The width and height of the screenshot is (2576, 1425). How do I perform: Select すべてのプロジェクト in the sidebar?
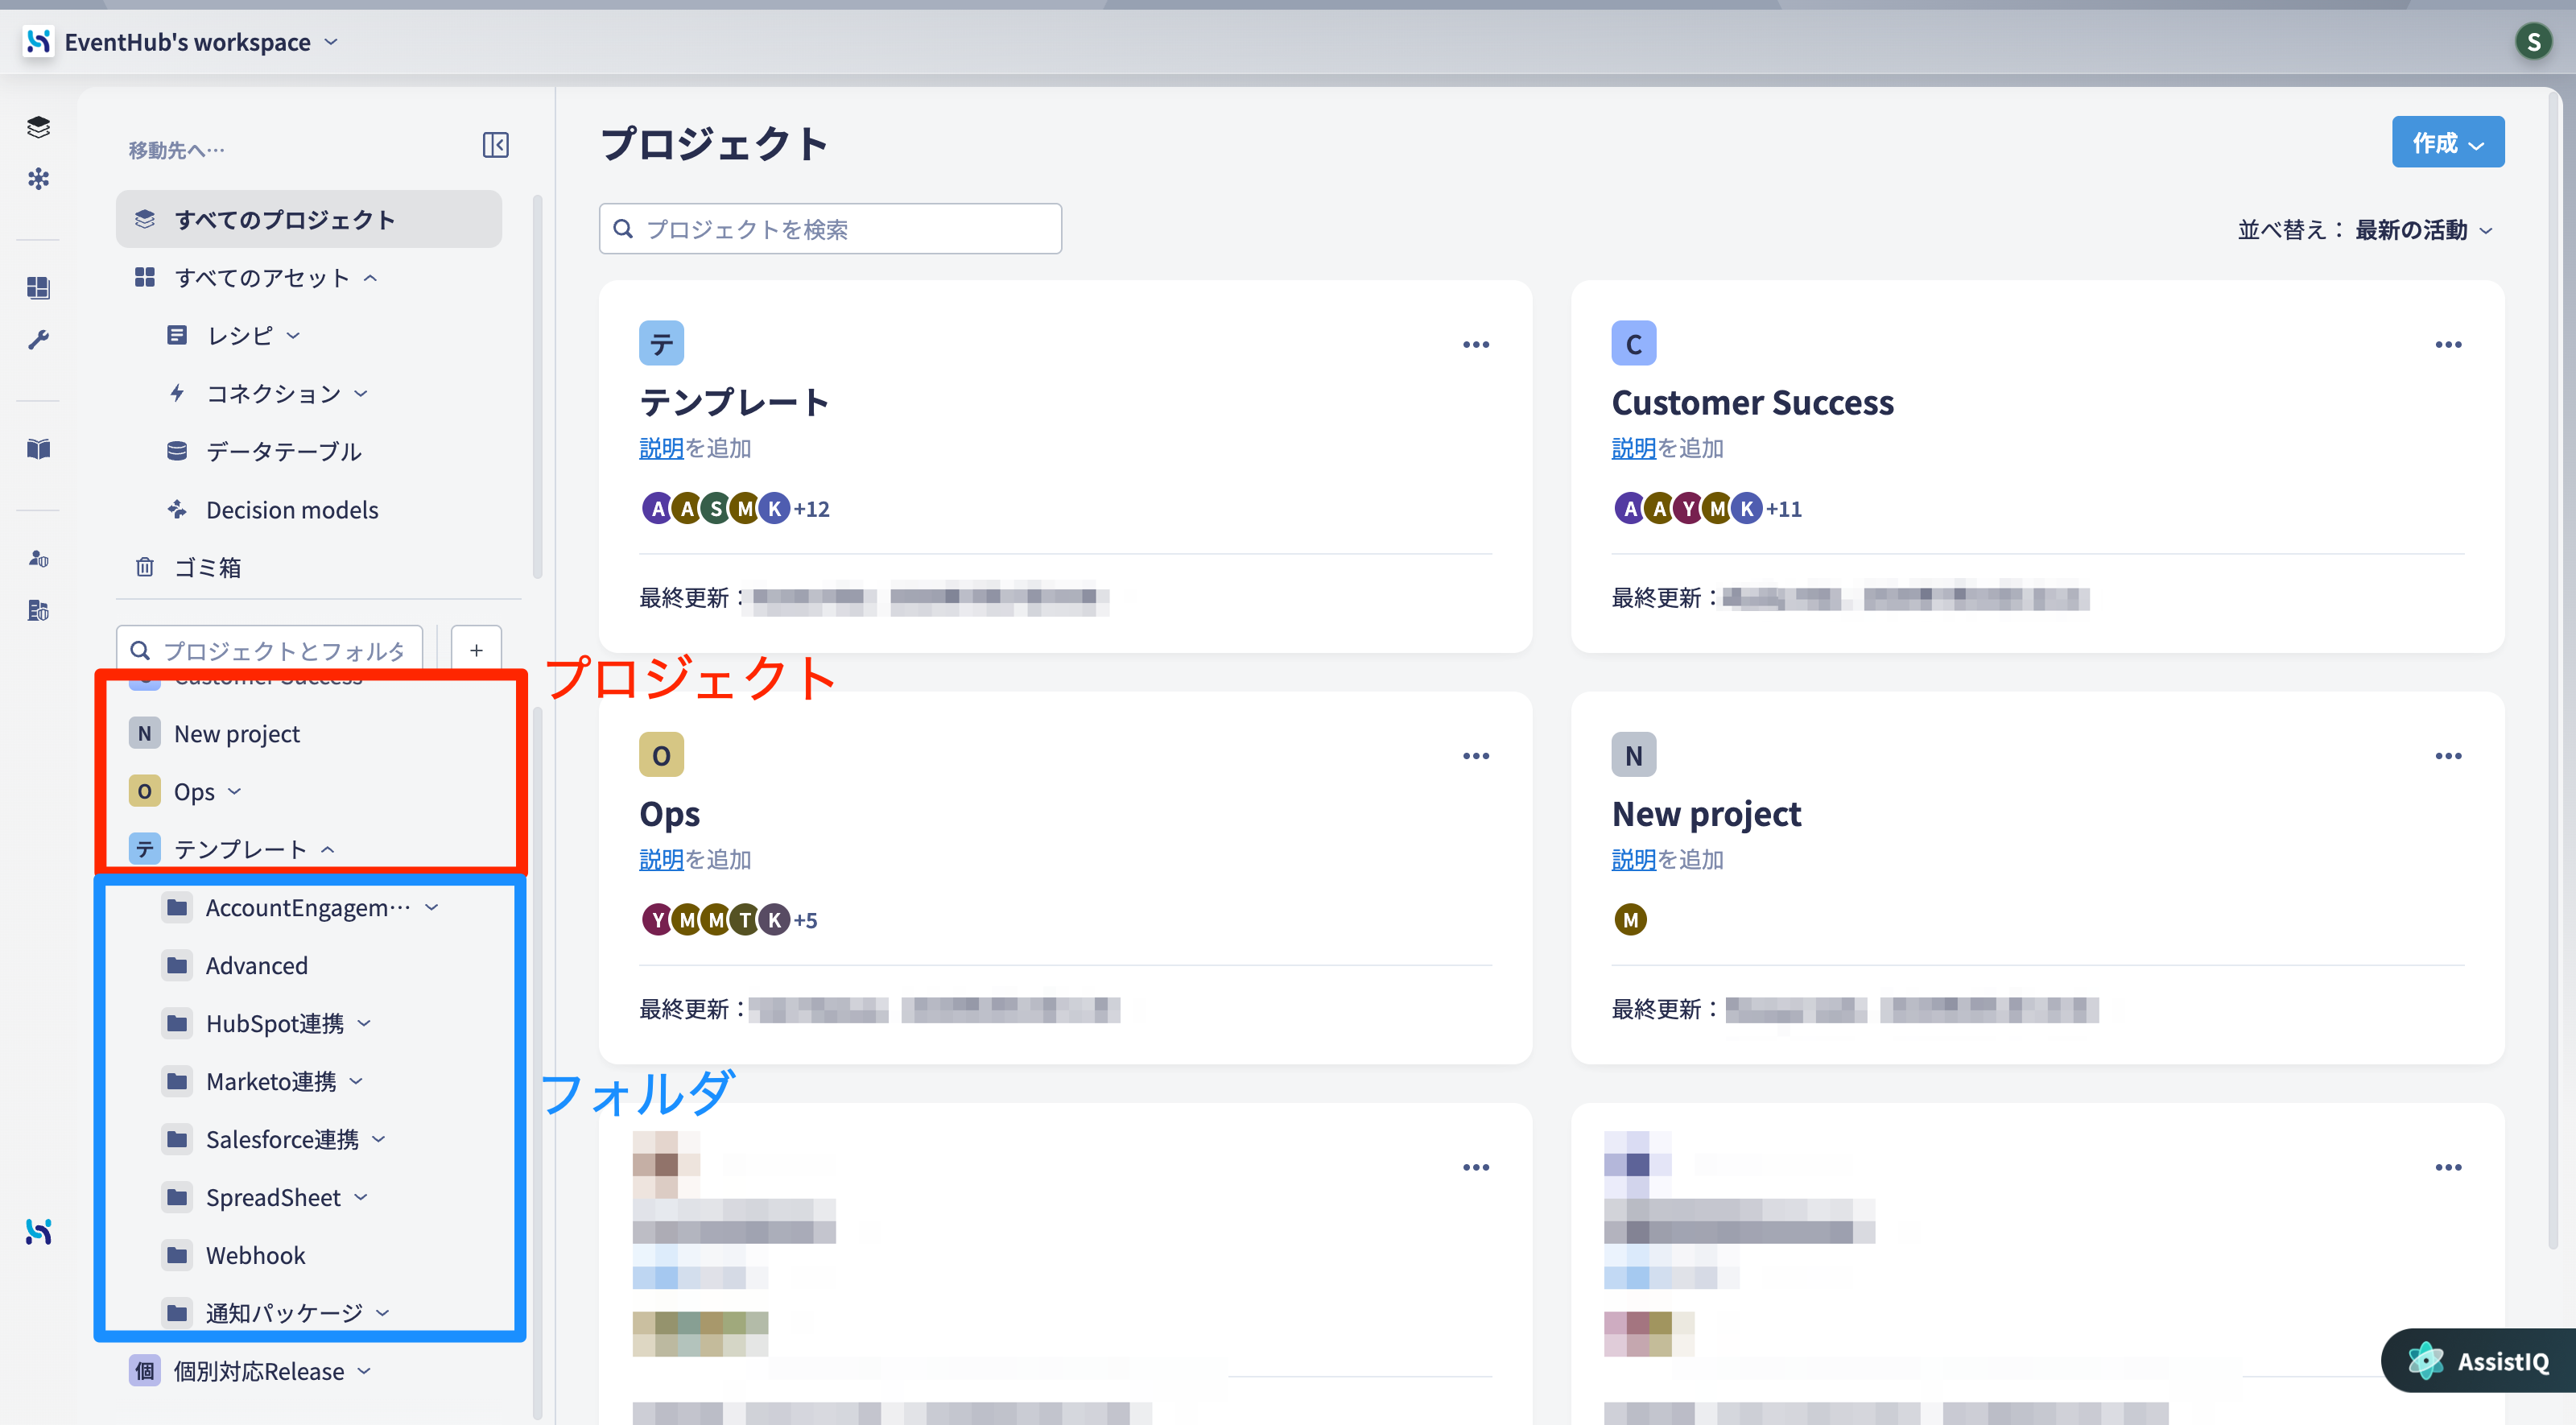[309, 219]
